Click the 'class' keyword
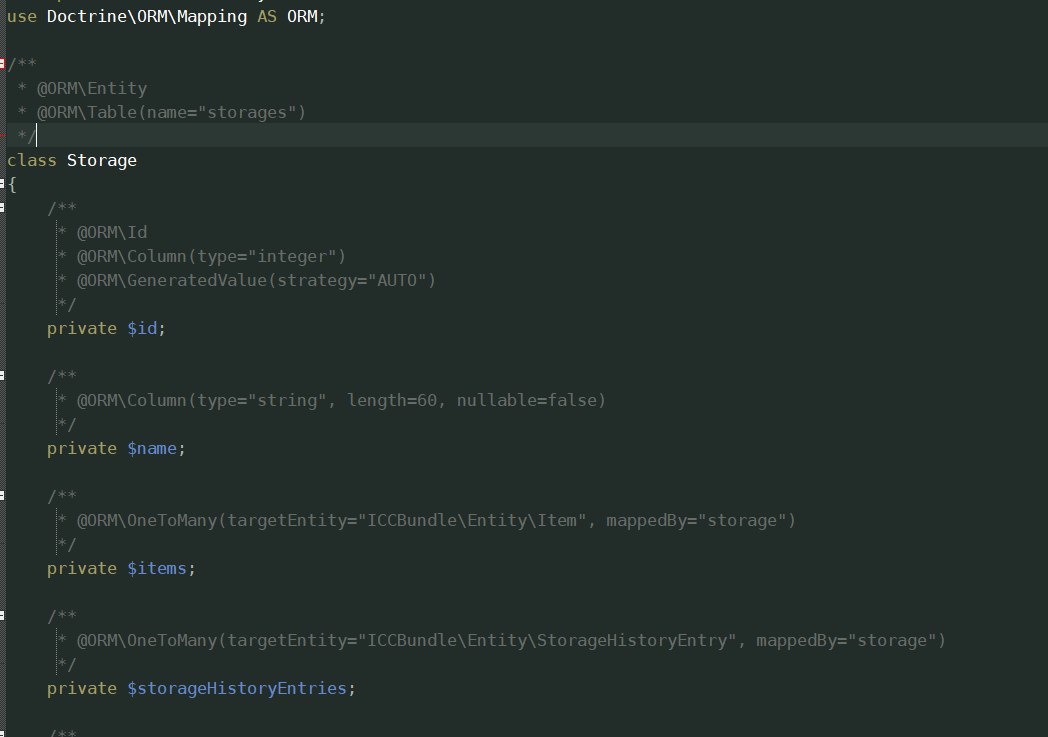 coord(31,160)
